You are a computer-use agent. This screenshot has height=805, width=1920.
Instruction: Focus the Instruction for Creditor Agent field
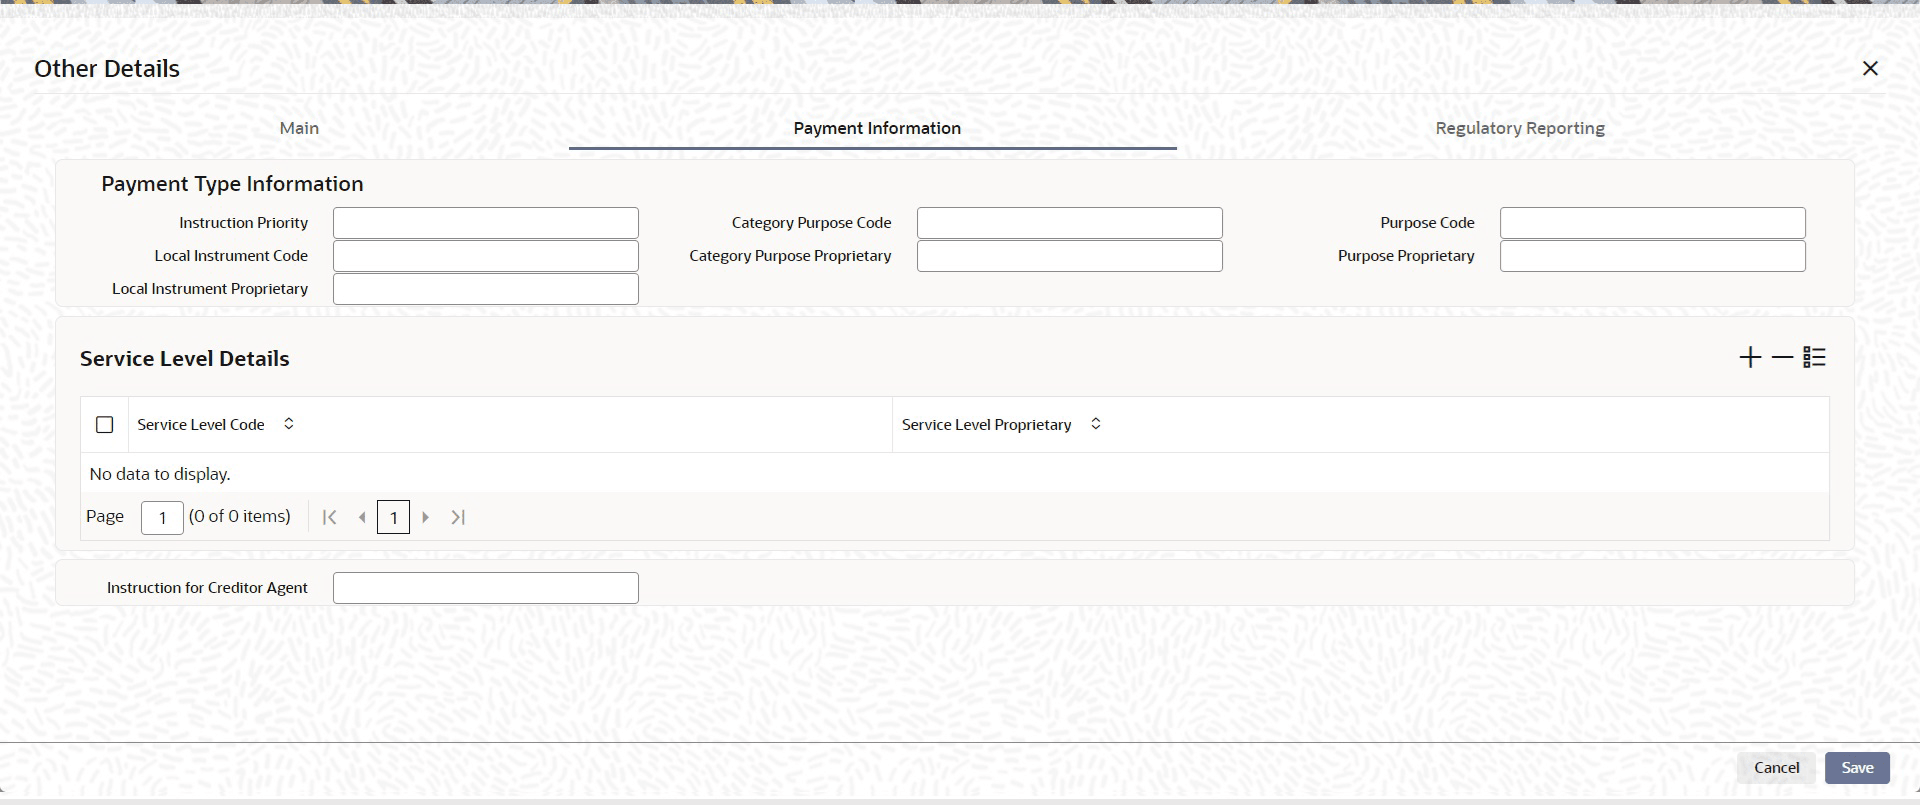click(486, 588)
